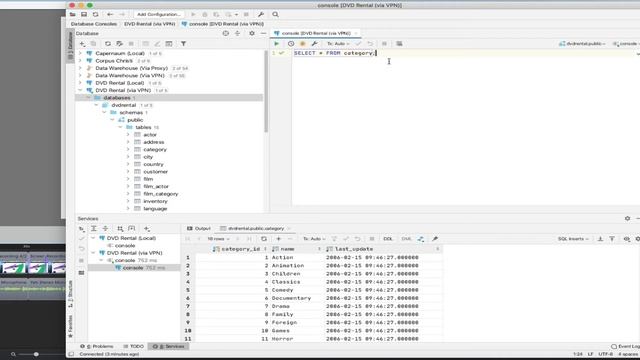The width and height of the screenshot is (640, 360).
Task: Select the customer table in tree
Action: click(x=156, y=172)
